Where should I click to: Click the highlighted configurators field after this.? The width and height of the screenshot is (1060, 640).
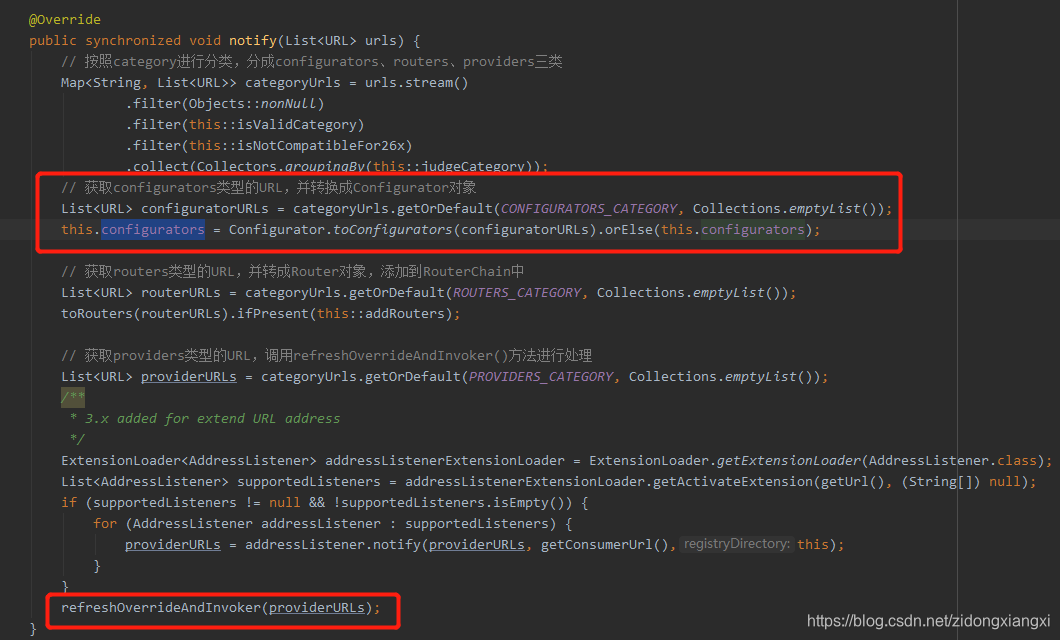153,229
